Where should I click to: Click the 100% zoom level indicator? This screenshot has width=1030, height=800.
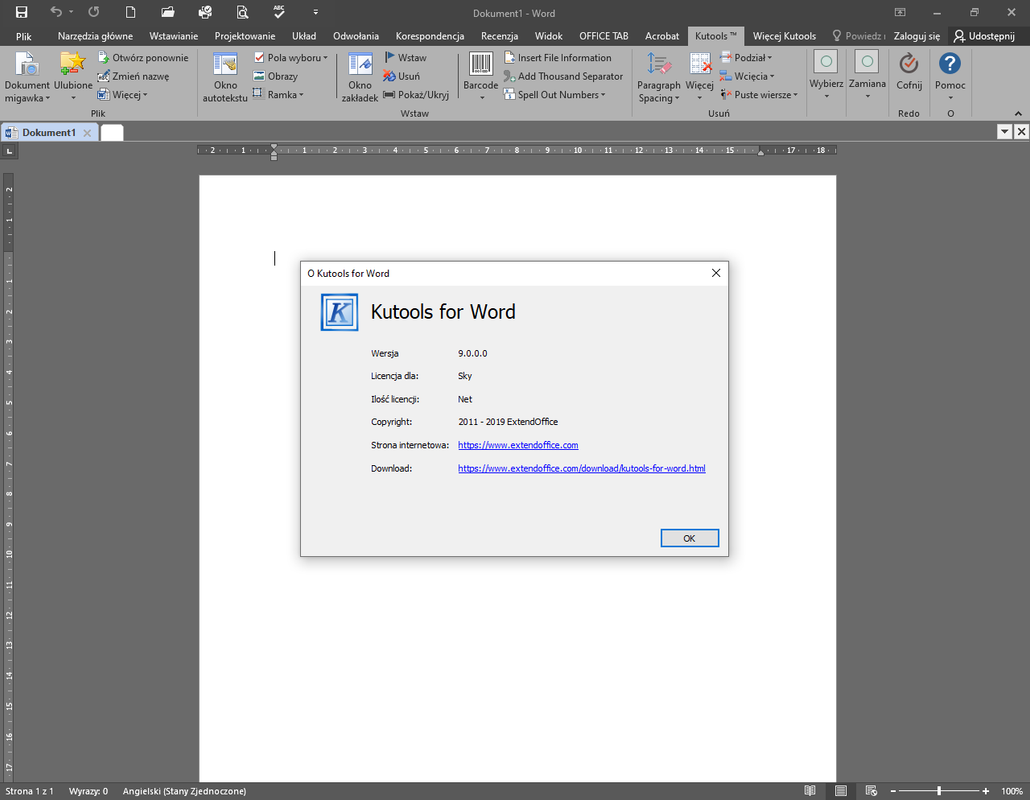click(1012, 791)
